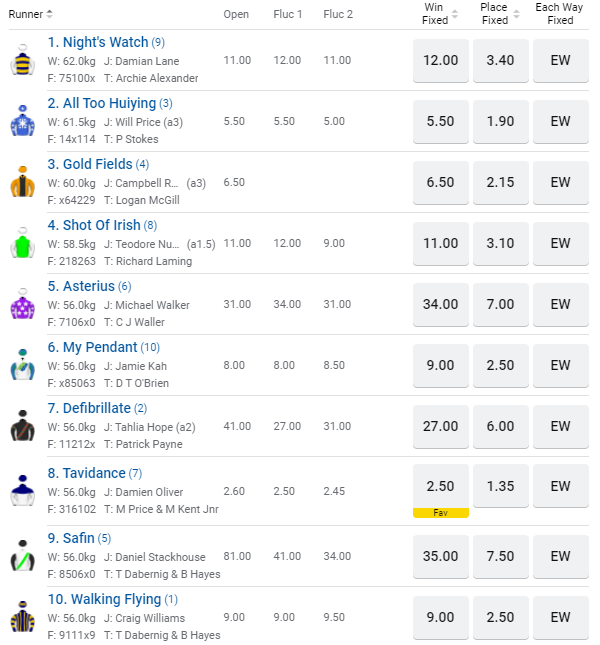Select Safin win odds 35.00
This screenshot has width=600, height=645.
[x=440, y=556]
